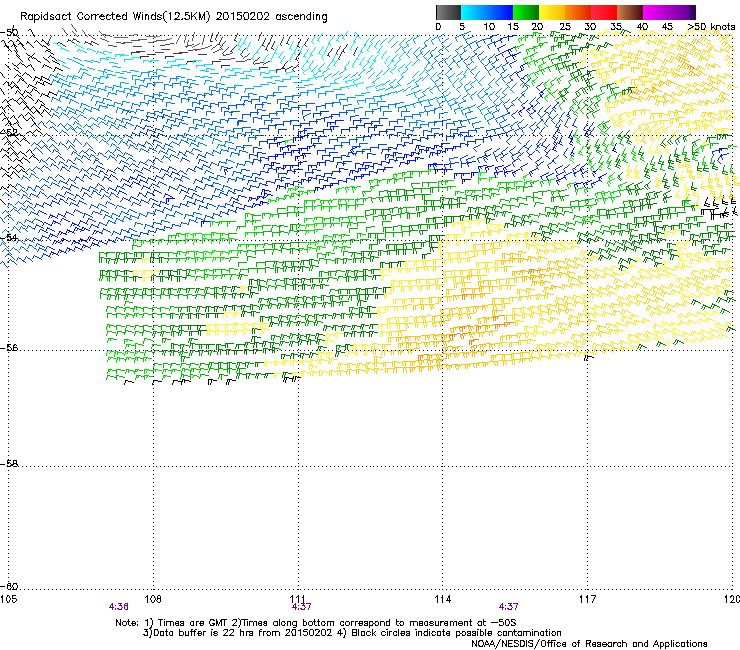The image size is (740, 650).
Task: Click the latitude label -56
Action: 9,348
